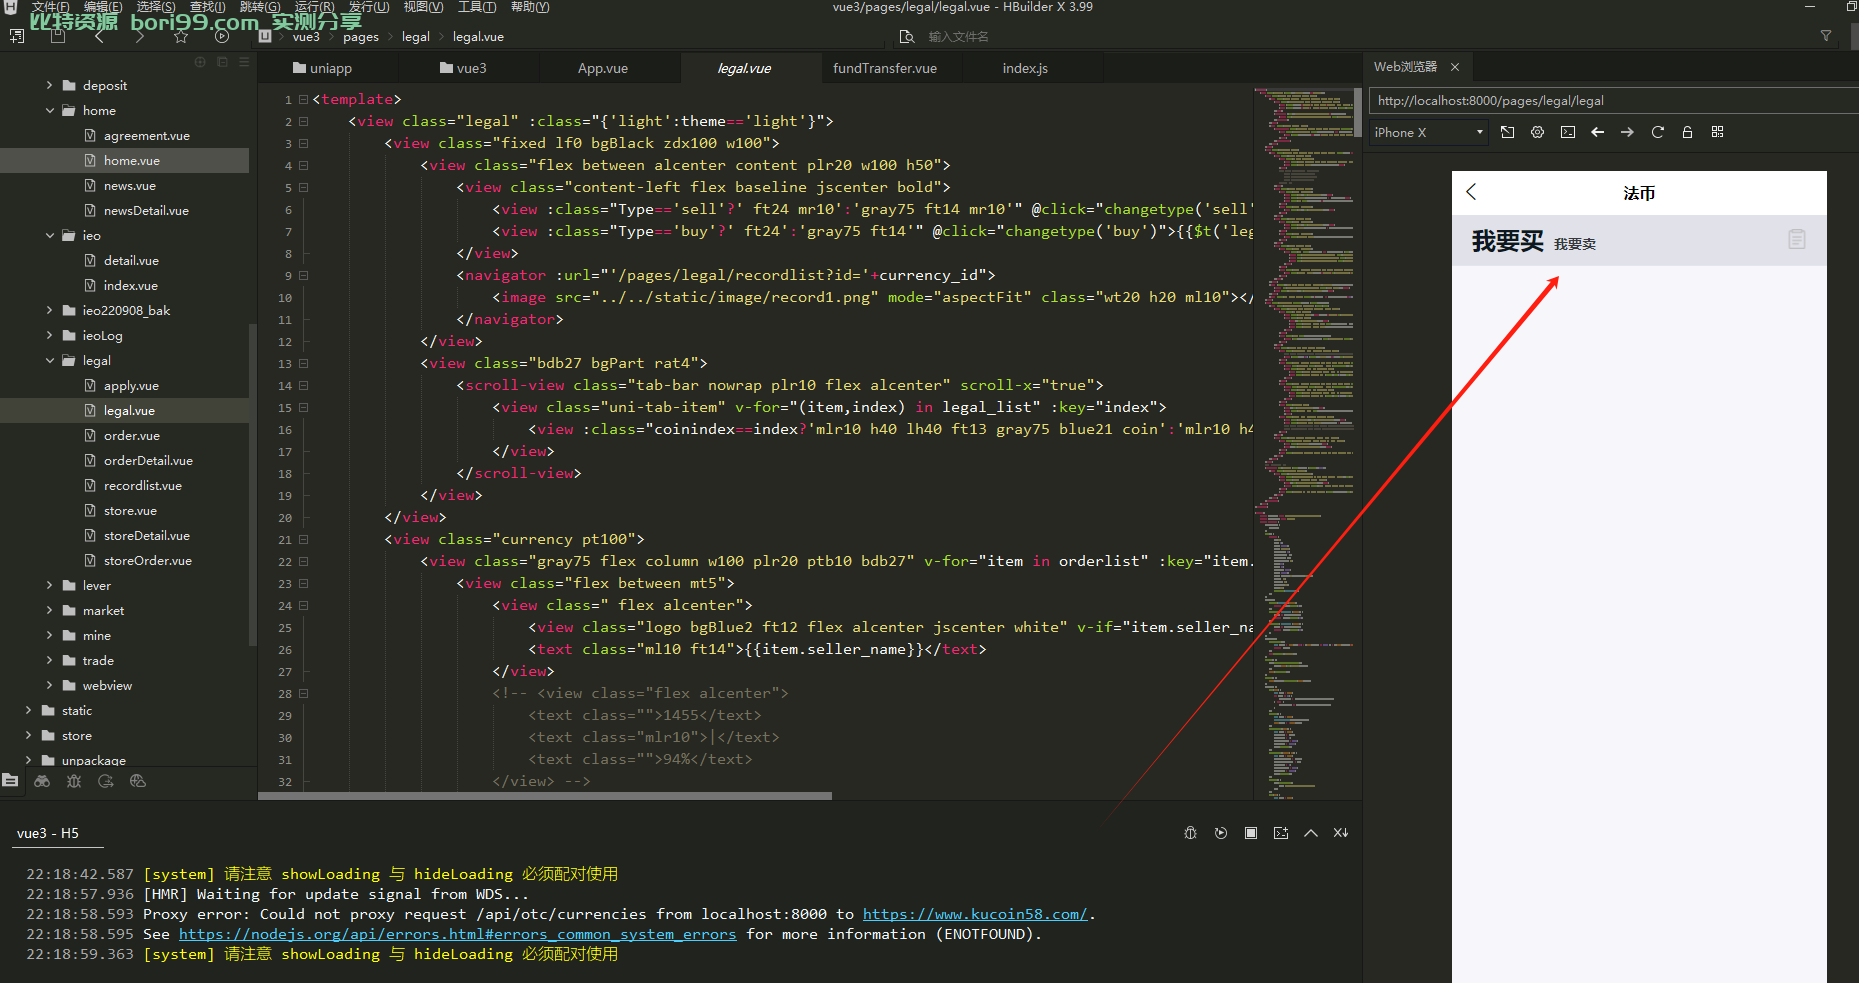1859x983 pixels.
Task: Switch to the index.js tab
Action: point(1025,68)
